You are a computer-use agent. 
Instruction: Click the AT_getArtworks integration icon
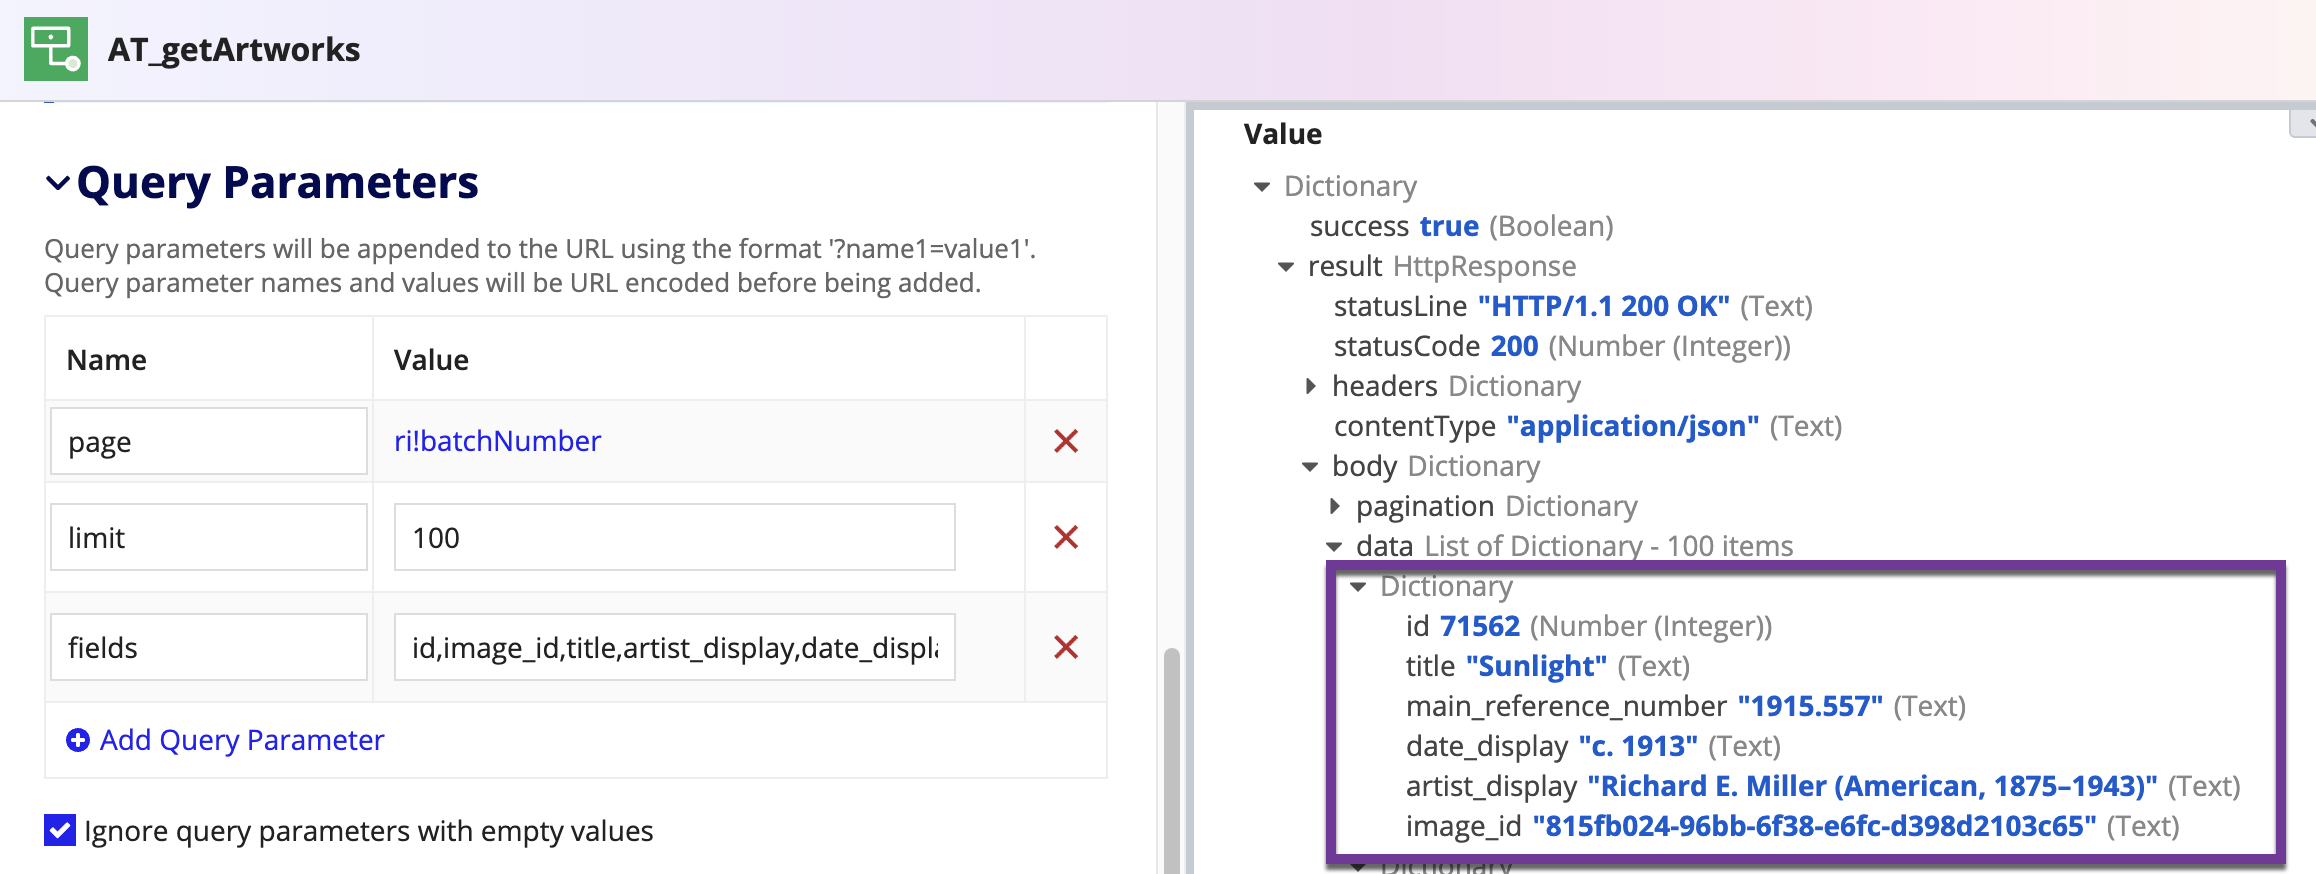point(56,49)
